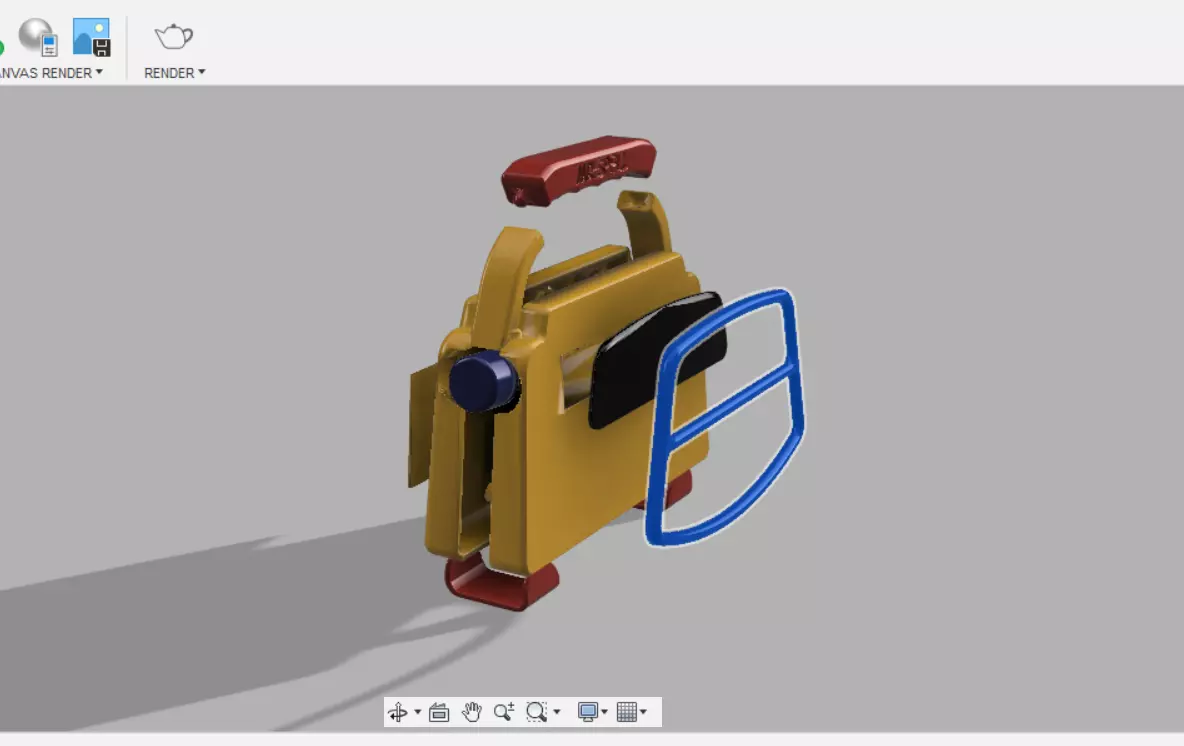Click the Render teapot icon
The image size is (1184, 746).
[x=174, y=36]
